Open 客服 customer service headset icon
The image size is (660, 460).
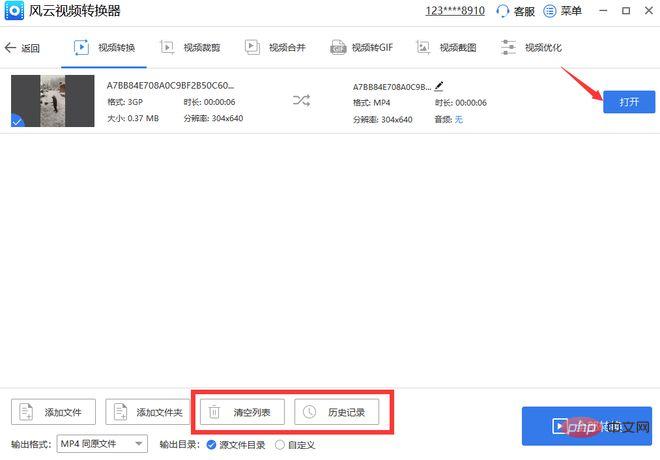tap(502, 11)
